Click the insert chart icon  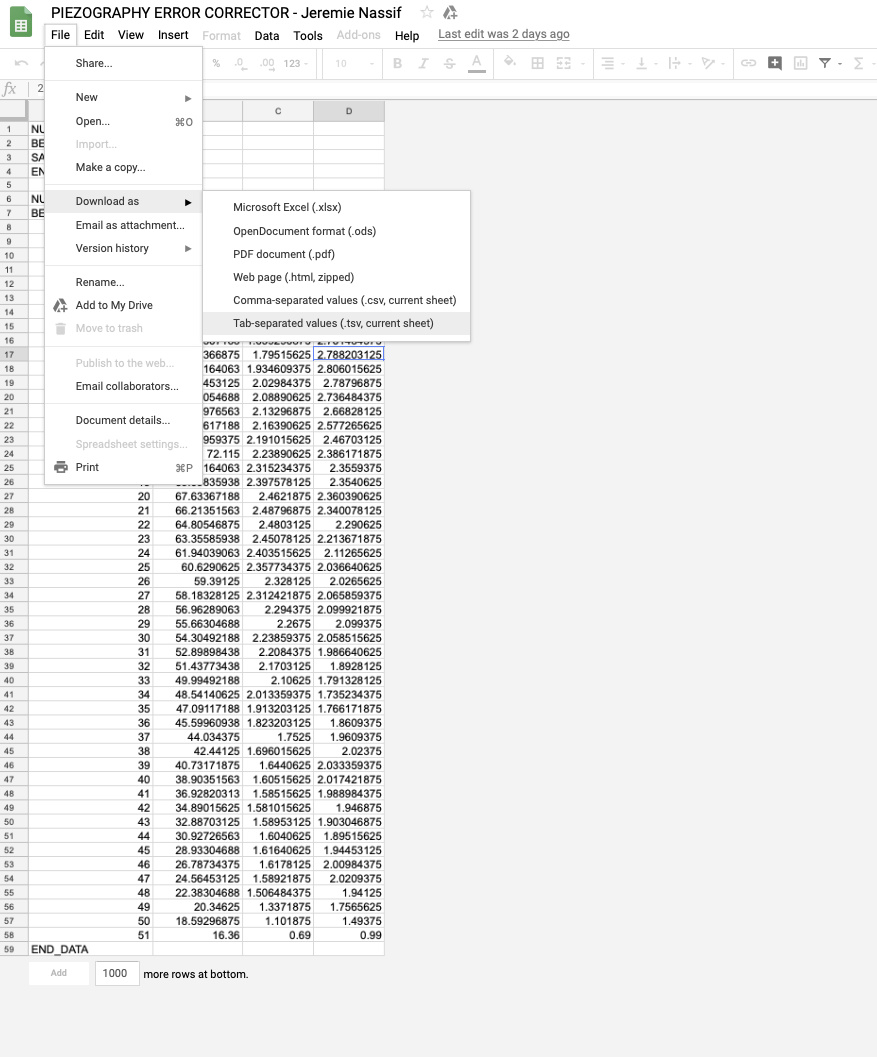(x=800, y=63)
